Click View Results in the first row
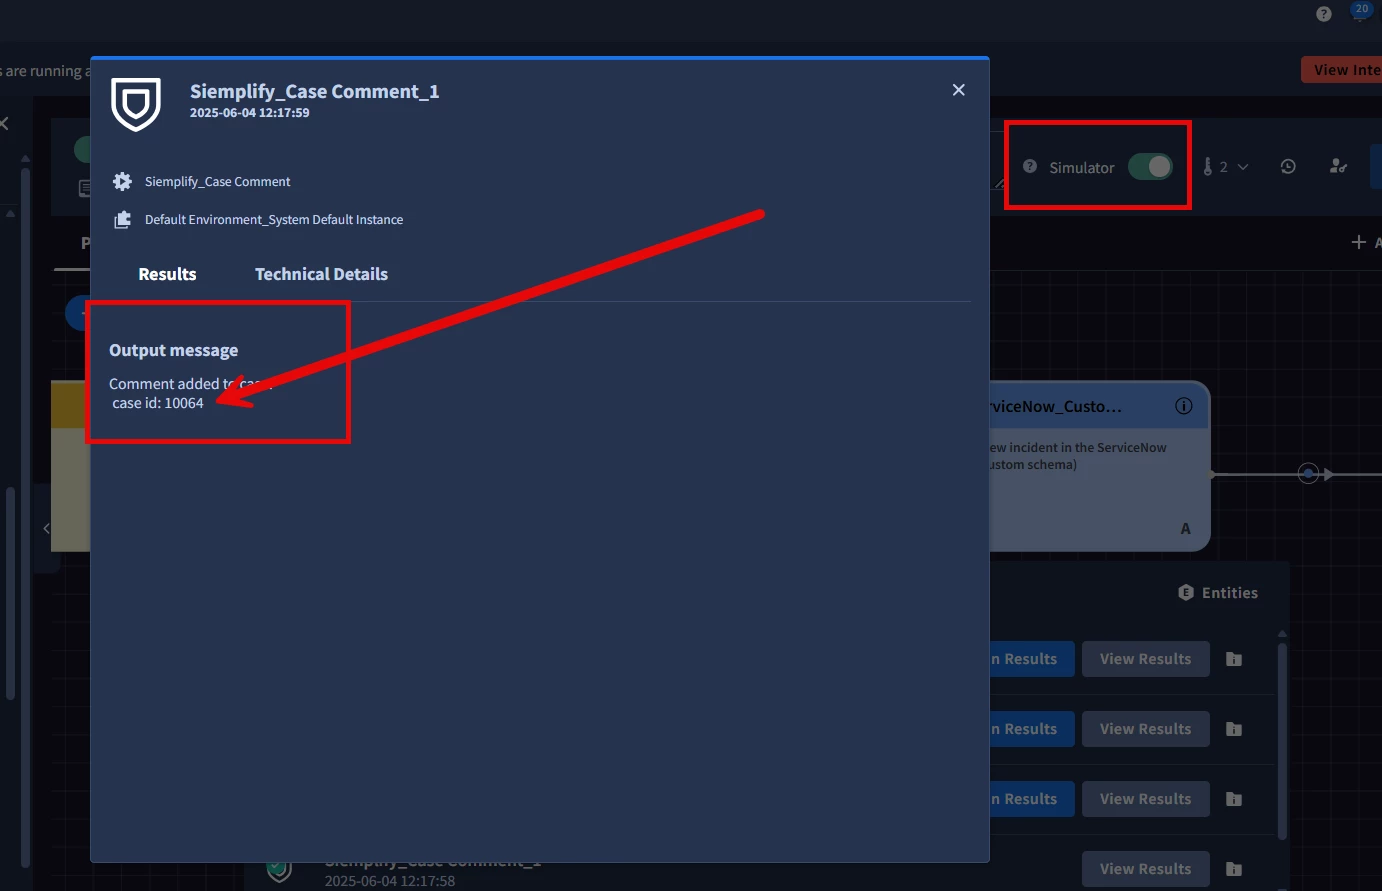This screenshot has width=1382, height=891. 1146,659
